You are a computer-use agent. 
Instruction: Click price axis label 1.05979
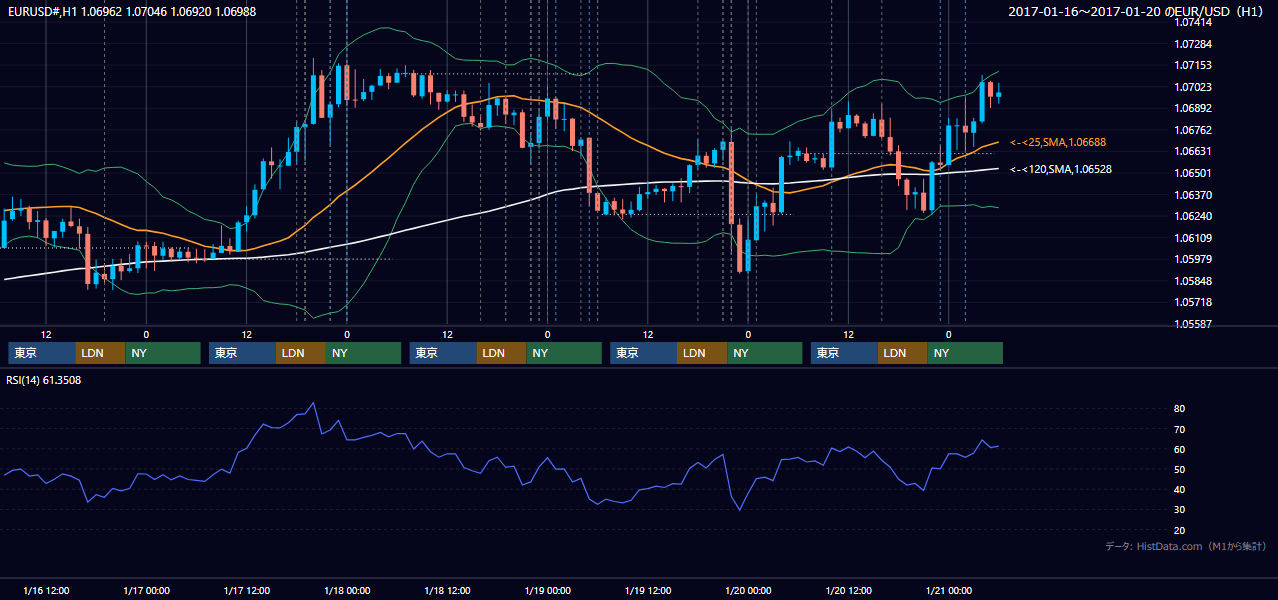pos(1193,260)
